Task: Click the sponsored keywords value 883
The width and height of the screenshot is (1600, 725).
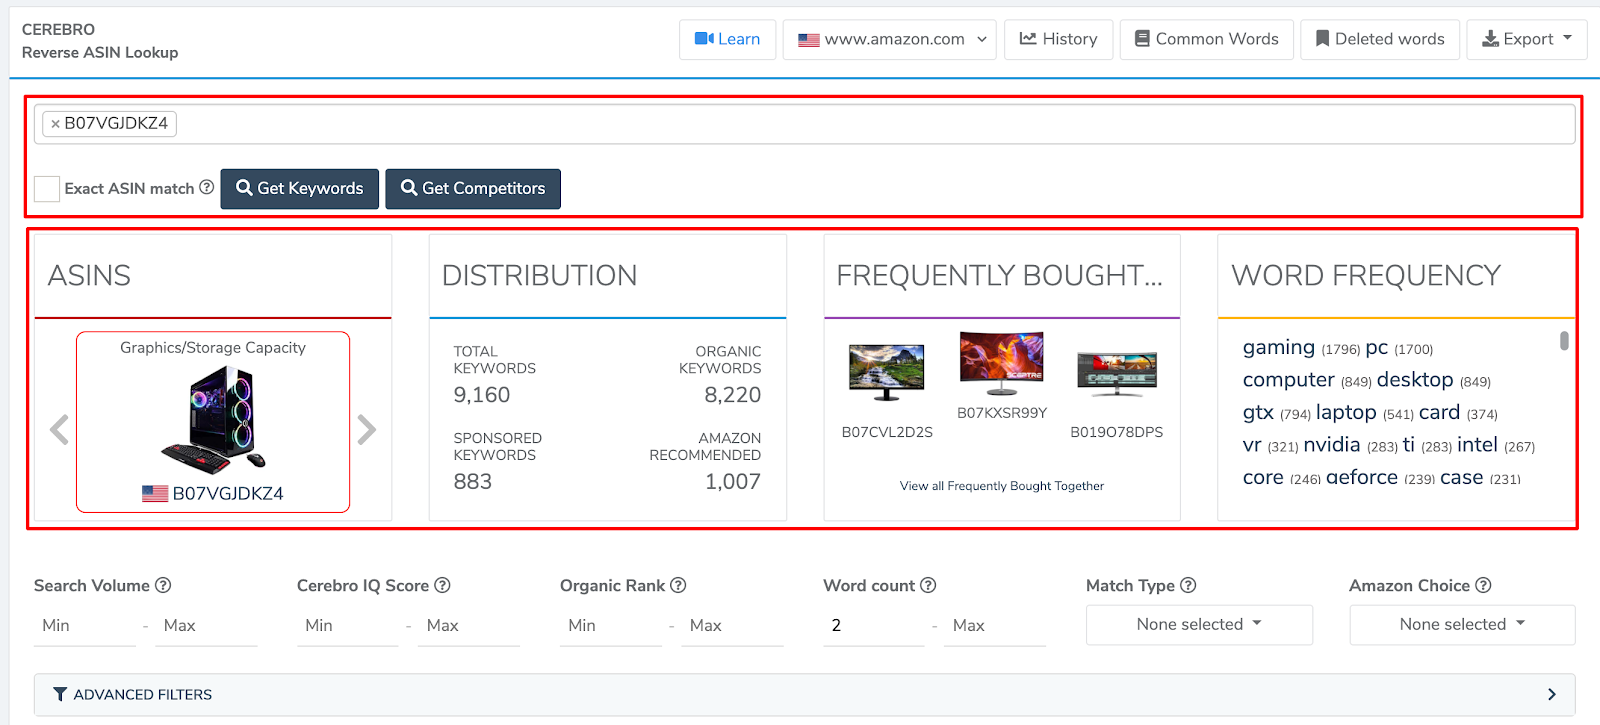Action: coord(473,482)
